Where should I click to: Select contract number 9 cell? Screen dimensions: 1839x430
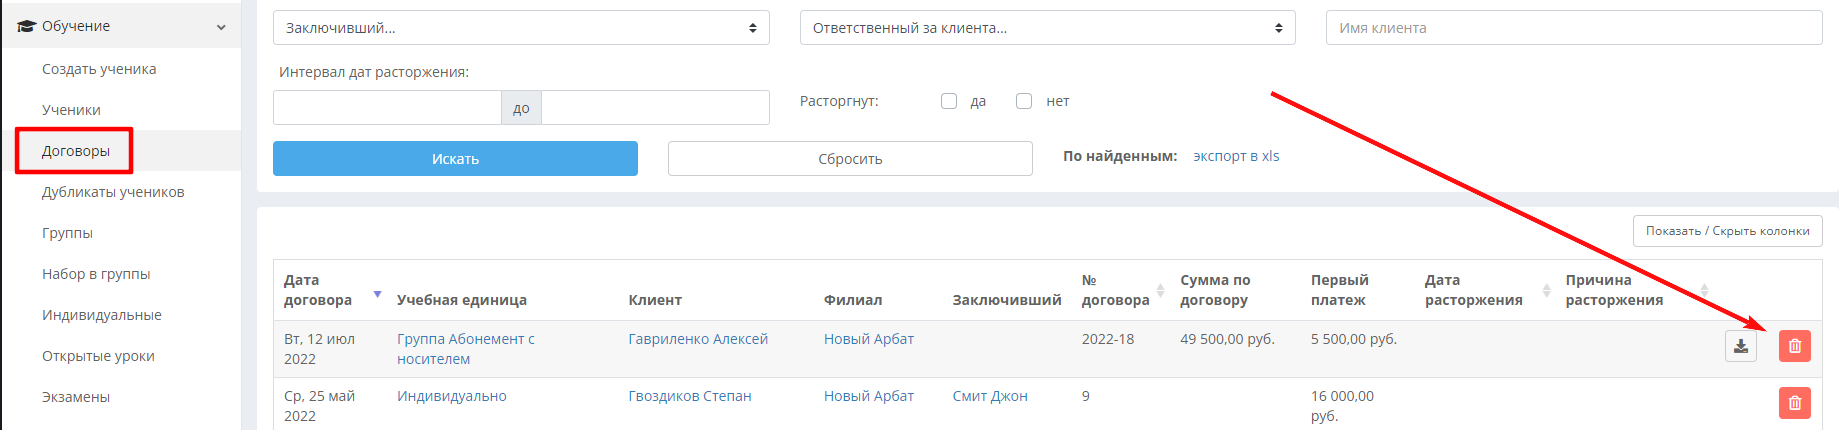[x=1086, y=396]
